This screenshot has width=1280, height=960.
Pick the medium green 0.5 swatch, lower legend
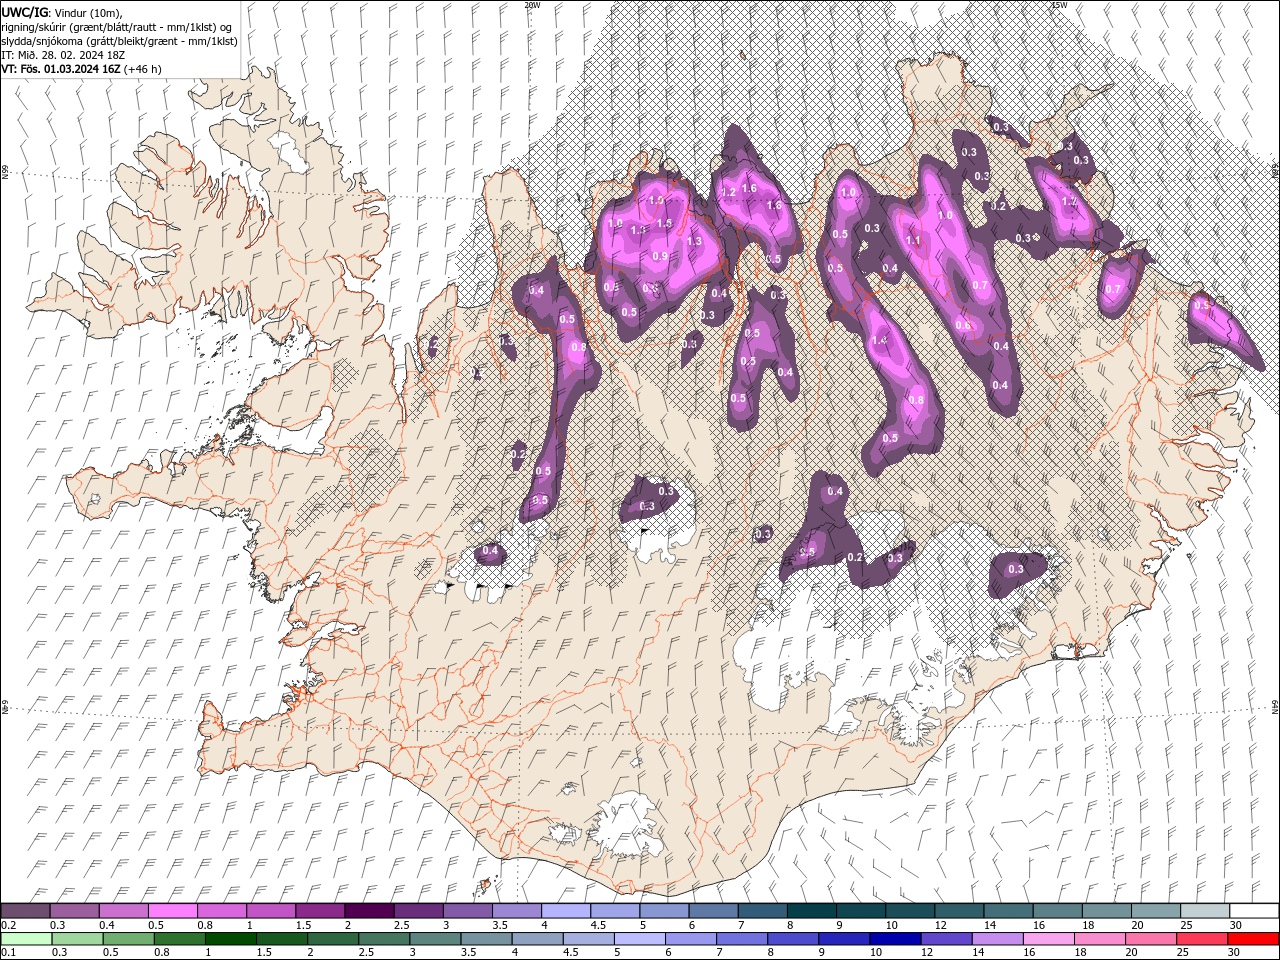(x=128, y=939)
